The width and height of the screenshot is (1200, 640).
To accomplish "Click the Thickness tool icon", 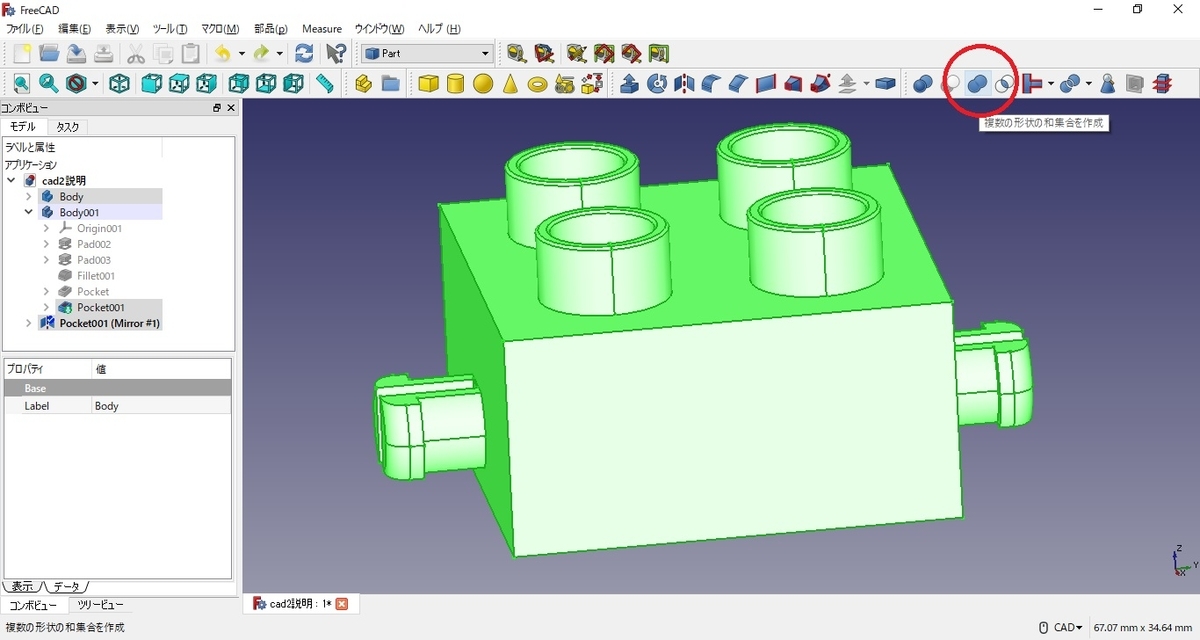I will tap(884, 84).
